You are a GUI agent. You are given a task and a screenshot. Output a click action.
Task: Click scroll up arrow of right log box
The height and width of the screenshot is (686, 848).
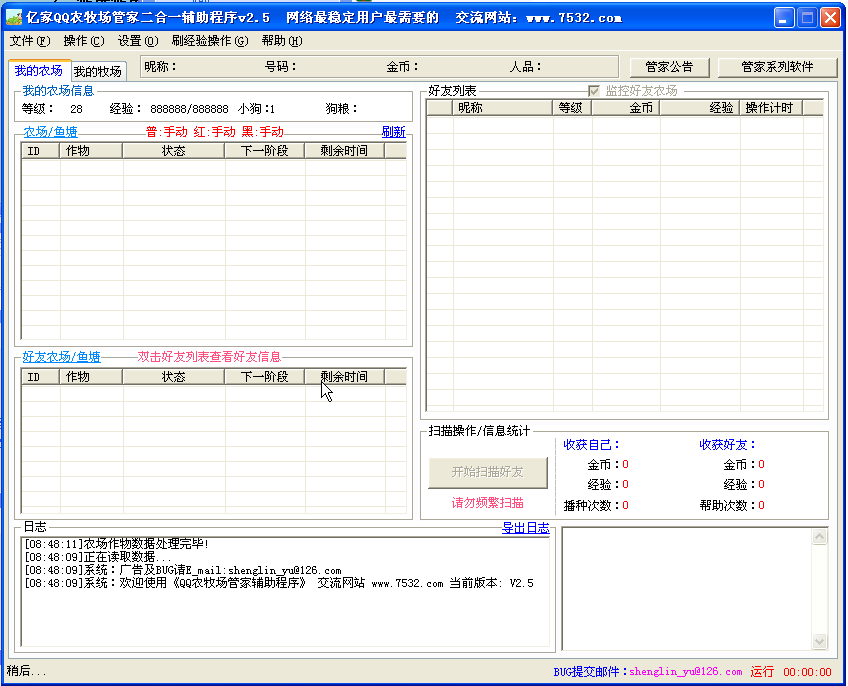(x=819, y=537)
